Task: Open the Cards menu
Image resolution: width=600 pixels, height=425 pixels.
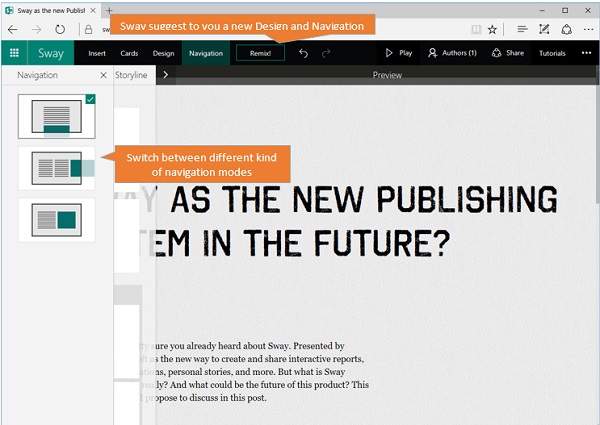Action: (x=129, y=53)
